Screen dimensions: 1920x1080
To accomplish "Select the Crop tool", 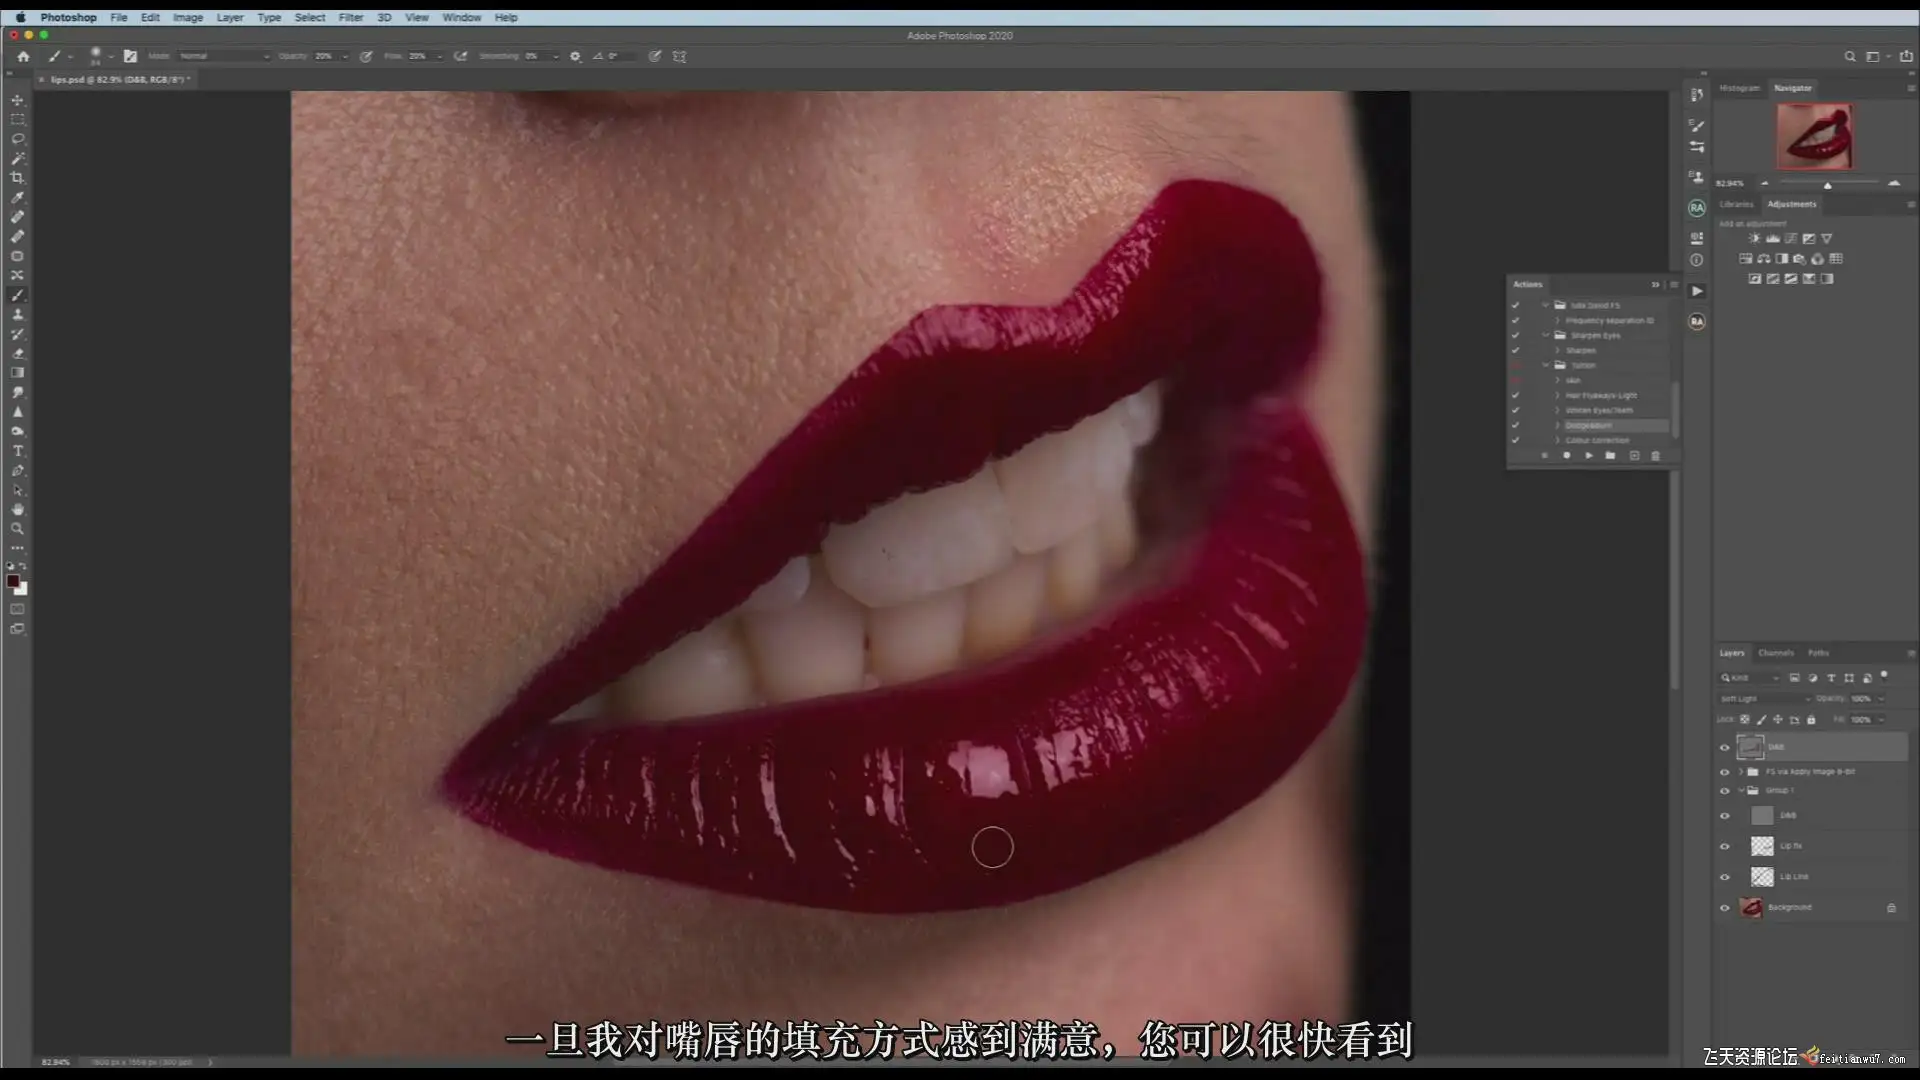I will pyautogui.click(x=17, y=178).
